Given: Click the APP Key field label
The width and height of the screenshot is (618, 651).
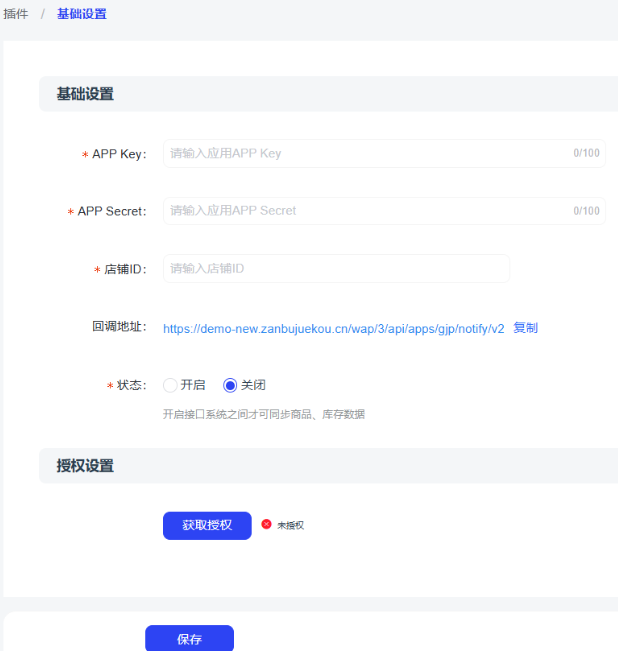Looking at the screenshot, I should 118,154.
